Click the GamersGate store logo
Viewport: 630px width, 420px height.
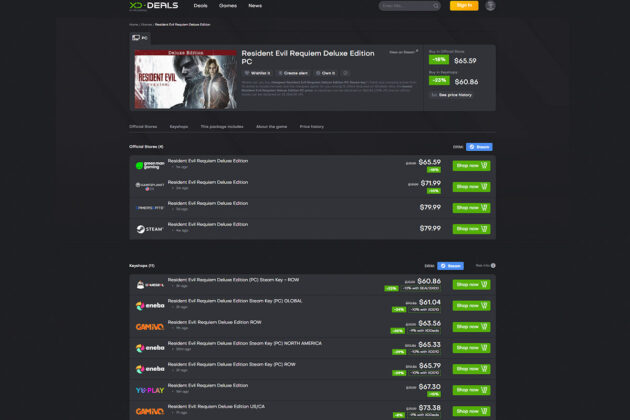click(x=150, y=208)
